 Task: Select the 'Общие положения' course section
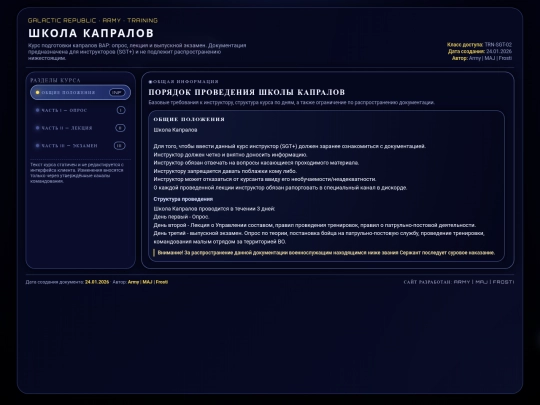[80, 93]
